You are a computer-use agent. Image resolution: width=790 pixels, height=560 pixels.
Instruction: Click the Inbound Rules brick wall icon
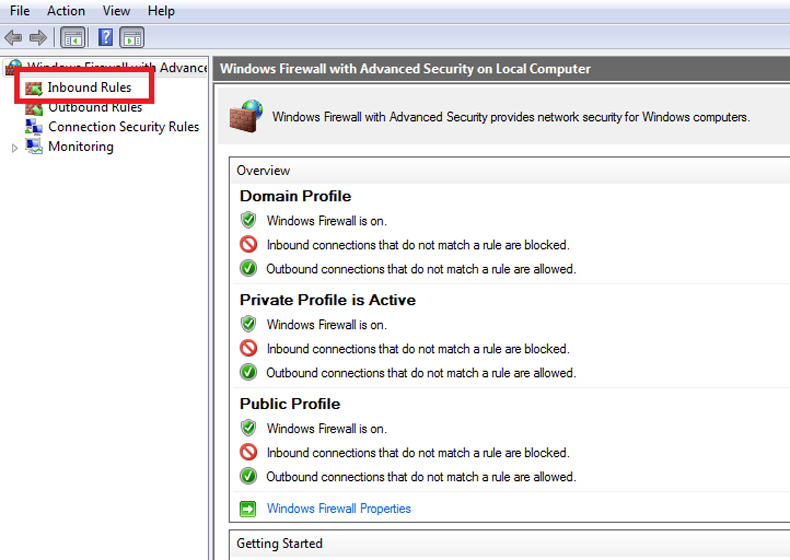point(34,88)
